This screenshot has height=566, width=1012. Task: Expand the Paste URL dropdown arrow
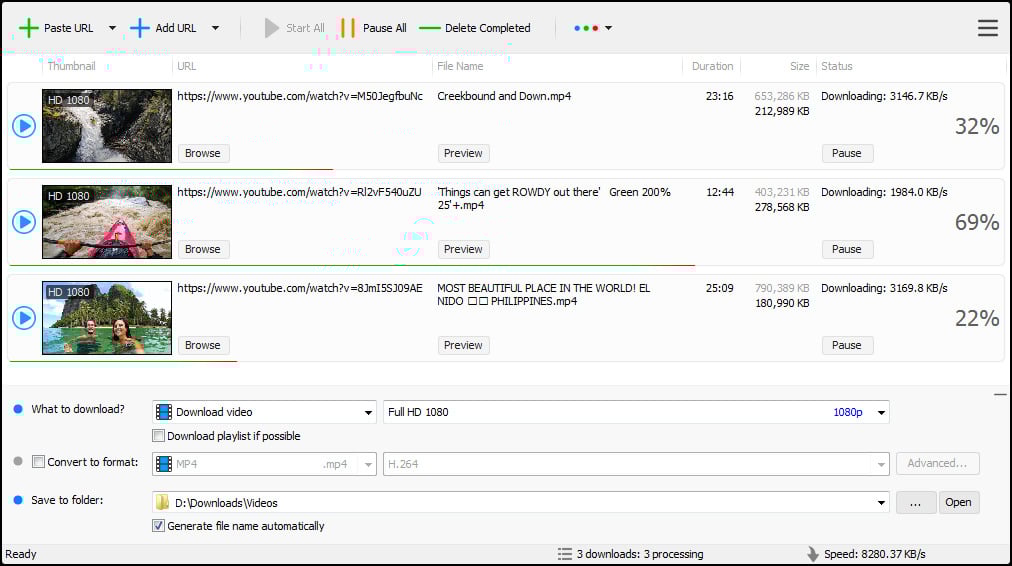pos(112,28)
